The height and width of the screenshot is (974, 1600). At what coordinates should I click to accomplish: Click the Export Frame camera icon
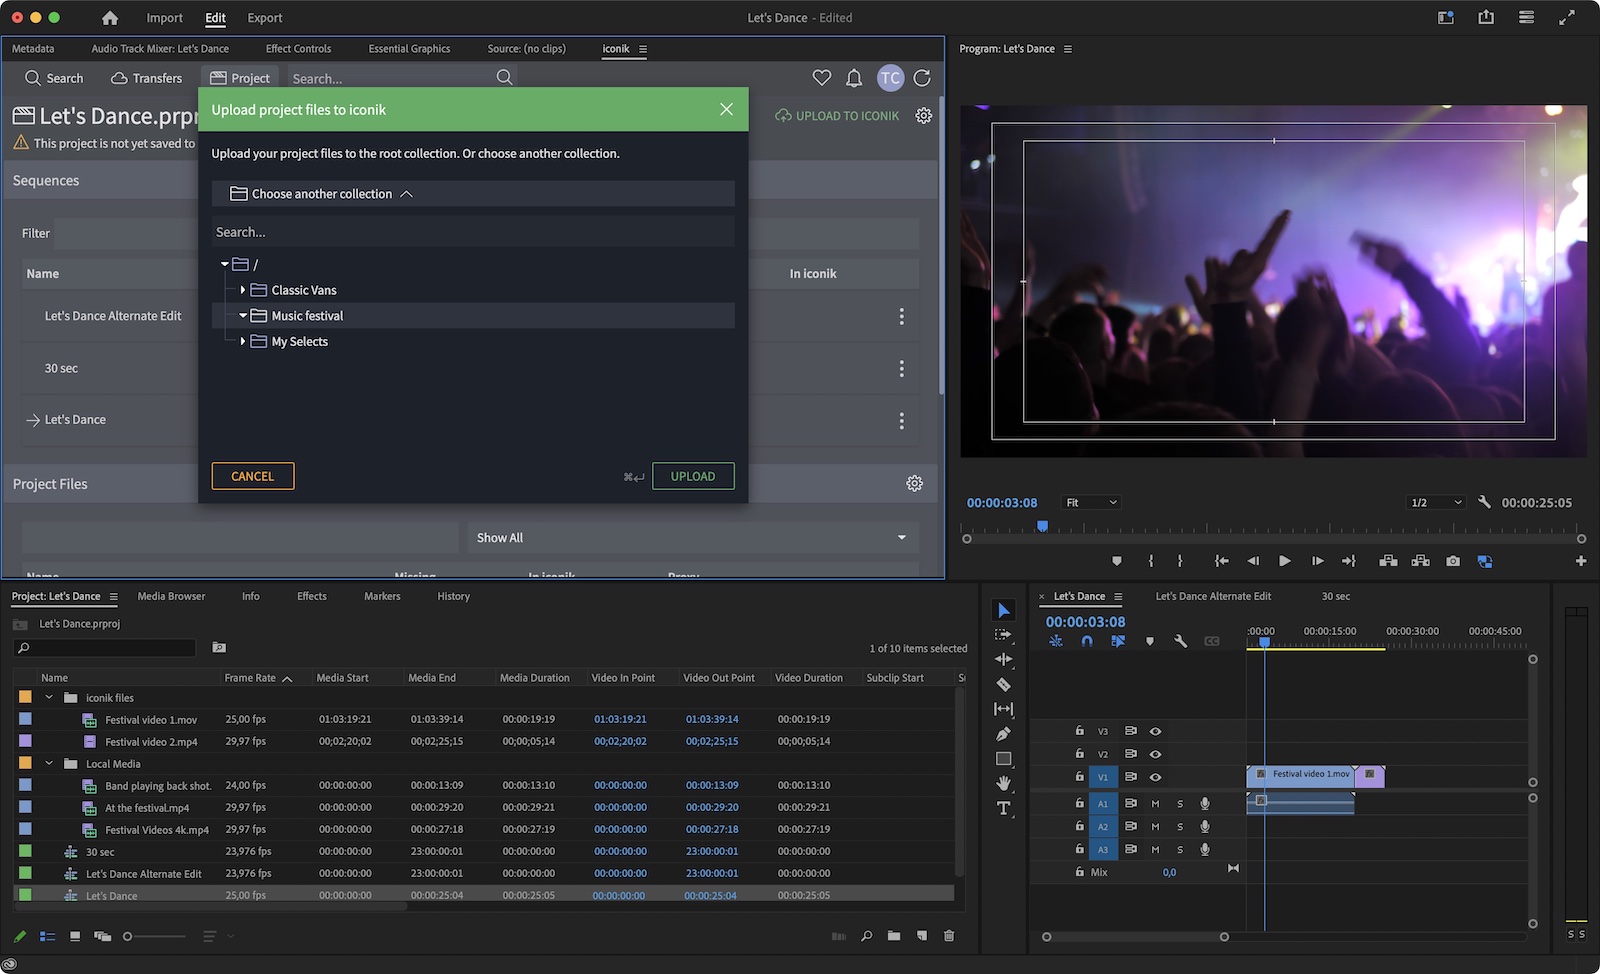coord(1453,561)
